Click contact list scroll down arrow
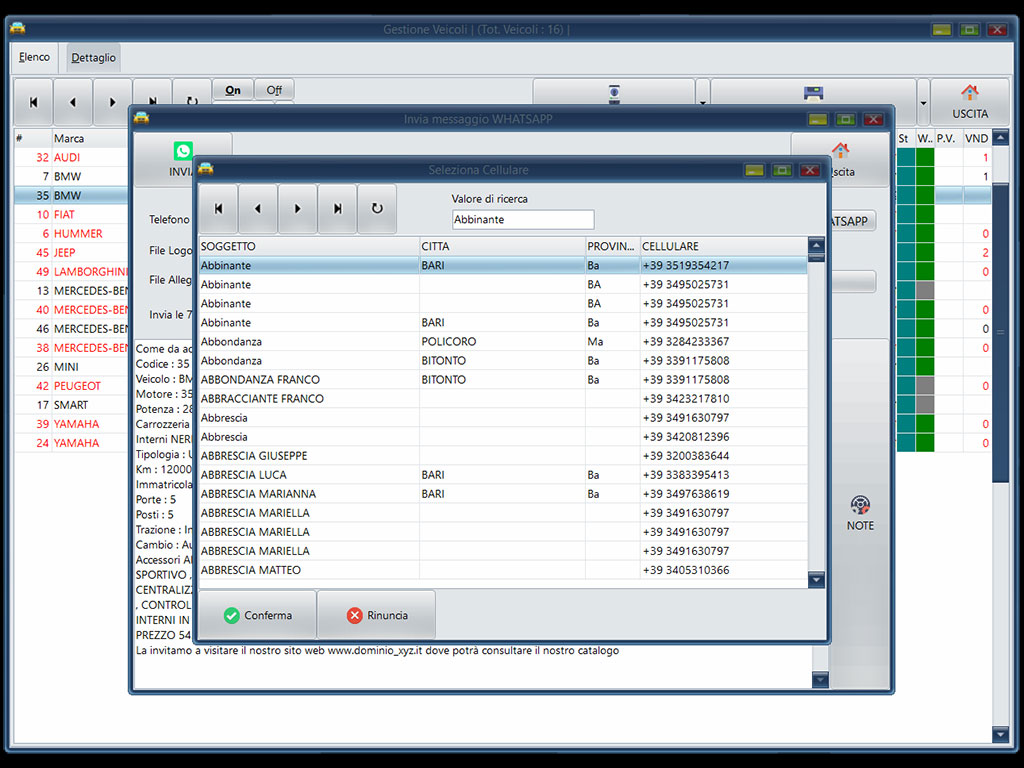This screenshot has width=1024, height=768. tap(816, 579)
